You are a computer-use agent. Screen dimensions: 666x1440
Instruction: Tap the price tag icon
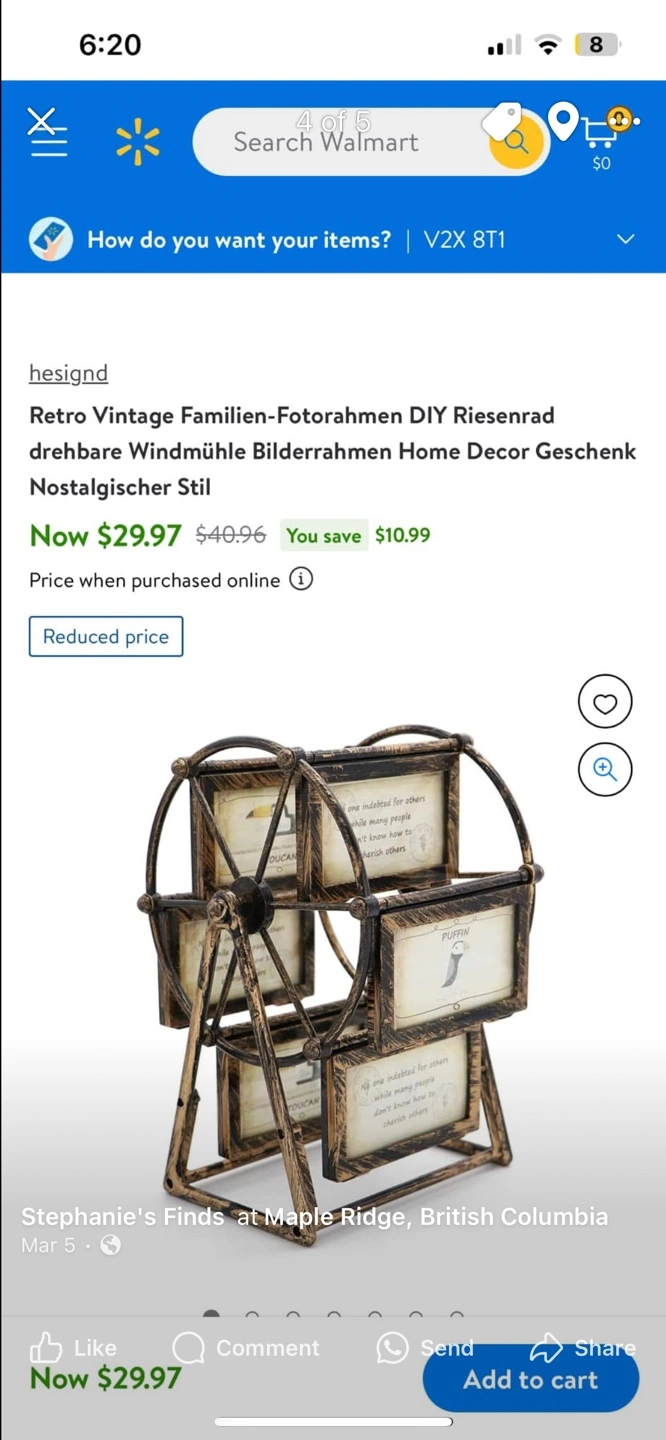tap(502, 122)
